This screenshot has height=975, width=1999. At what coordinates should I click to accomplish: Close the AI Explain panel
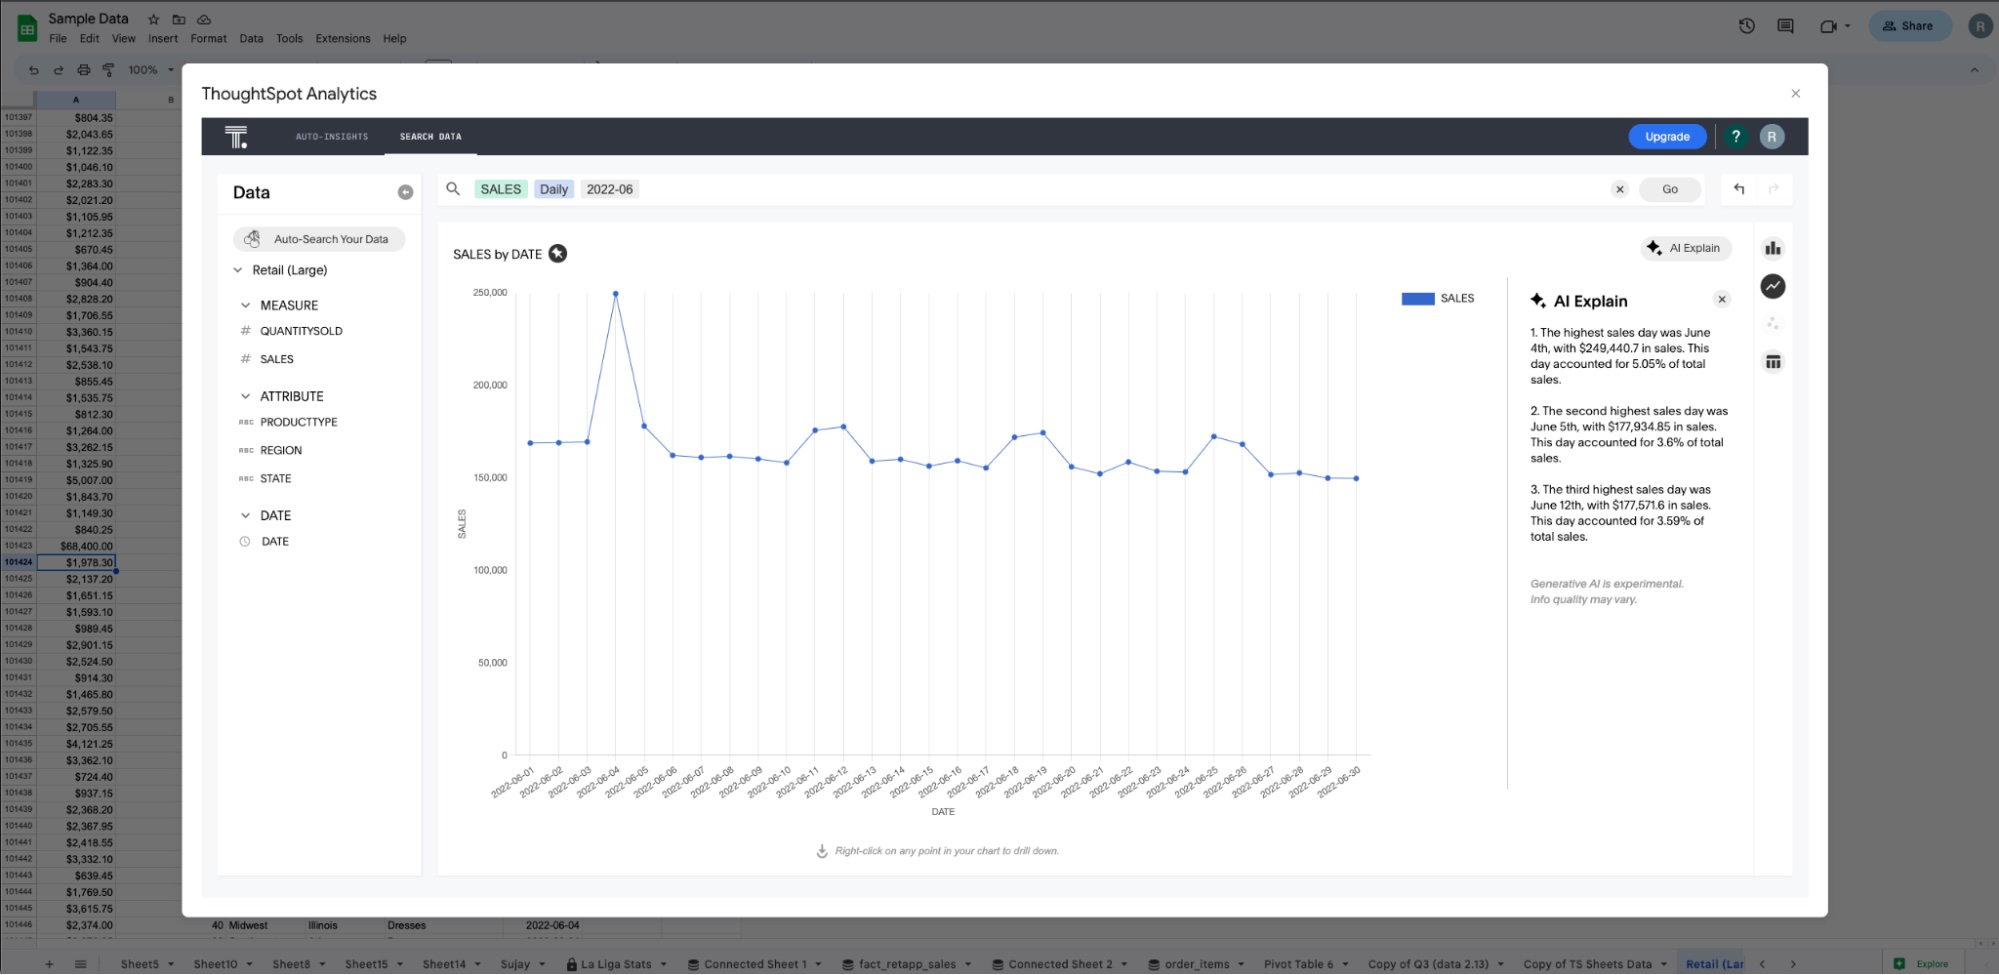coord(1722,299)
